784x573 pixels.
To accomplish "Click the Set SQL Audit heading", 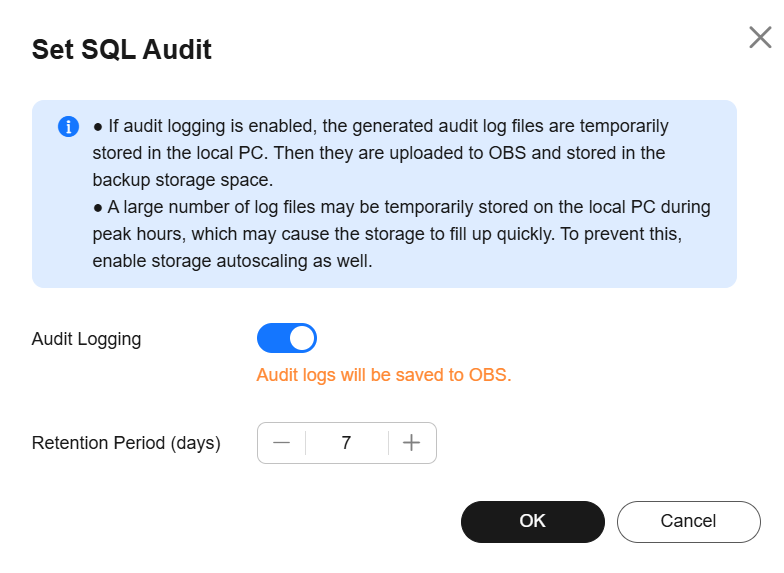I will click(122, 50).
